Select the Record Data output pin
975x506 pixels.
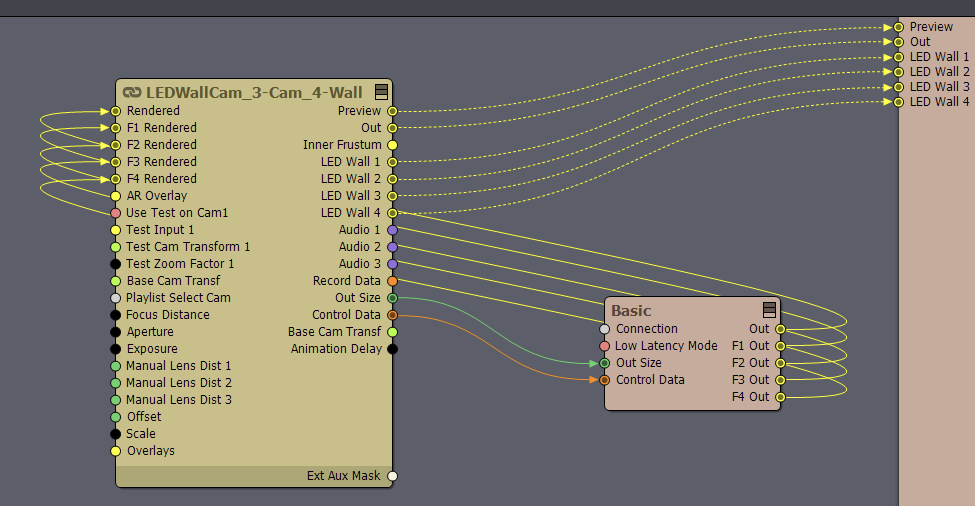pyautogui.click(x=392, y=281)
